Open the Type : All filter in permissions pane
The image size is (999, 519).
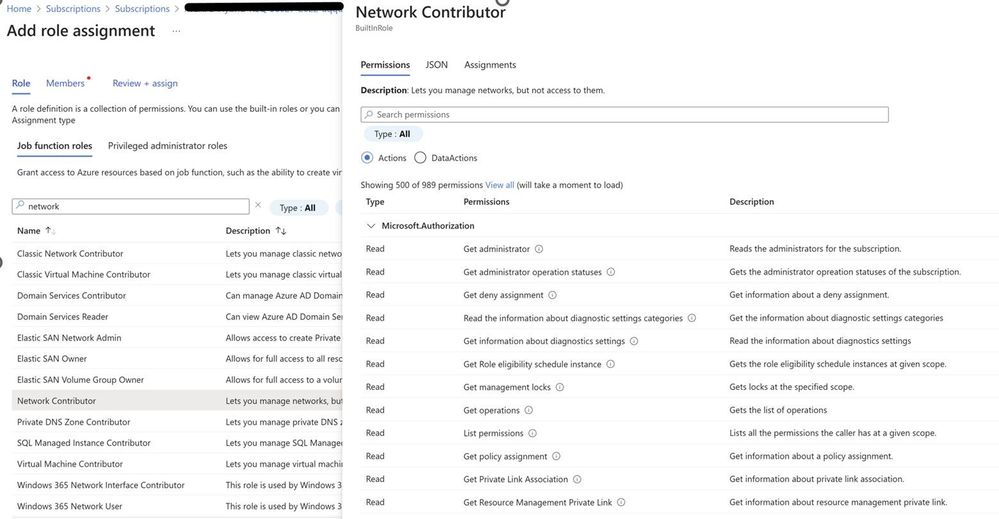pyautogui.click(x=392, y=134)
